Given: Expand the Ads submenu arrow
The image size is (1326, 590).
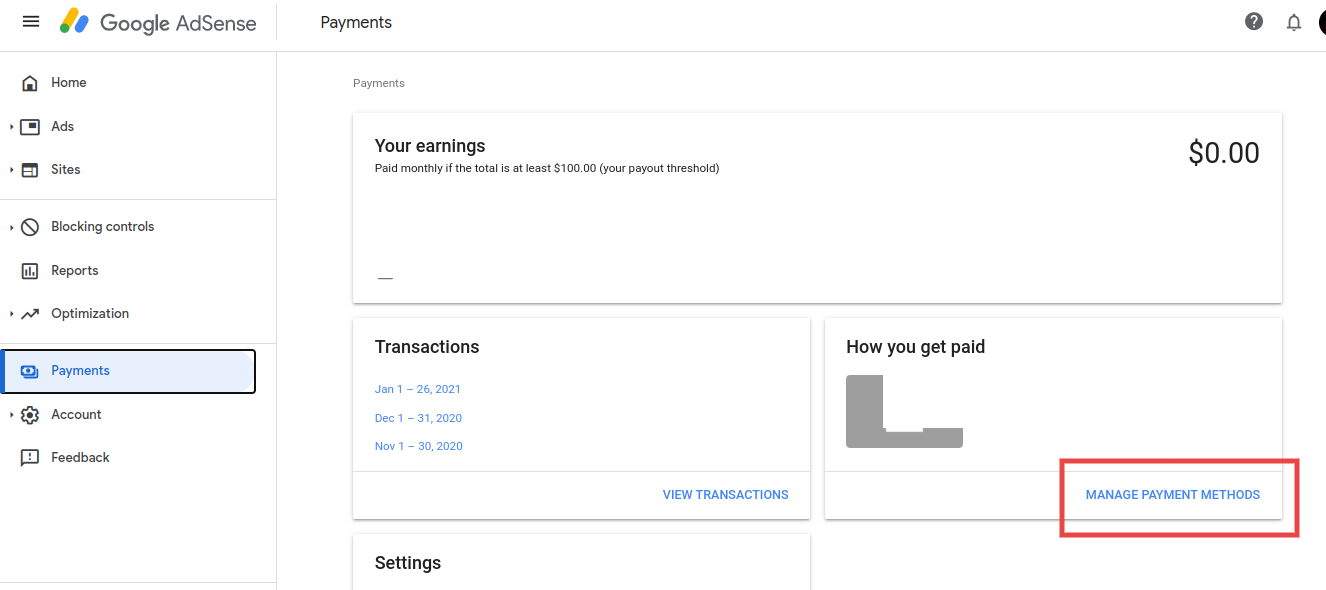Looking at the screenshot, I should (x=11, y=127).
